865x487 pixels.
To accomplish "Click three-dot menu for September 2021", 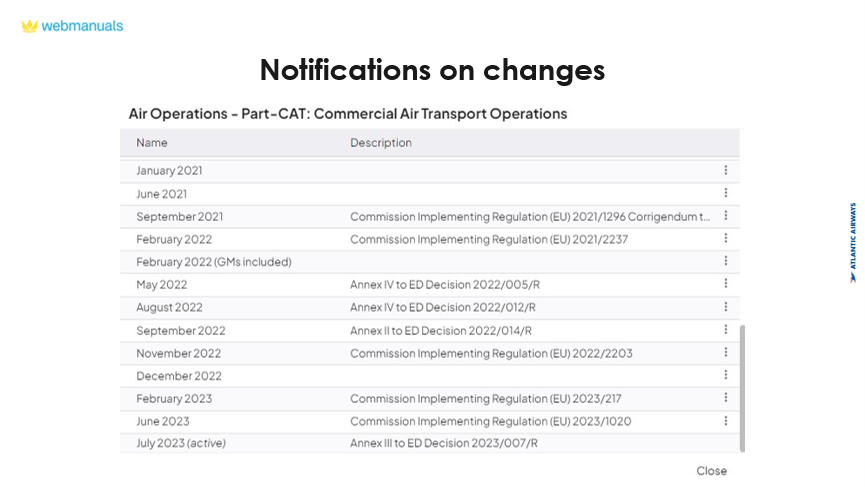I will 726,216.
